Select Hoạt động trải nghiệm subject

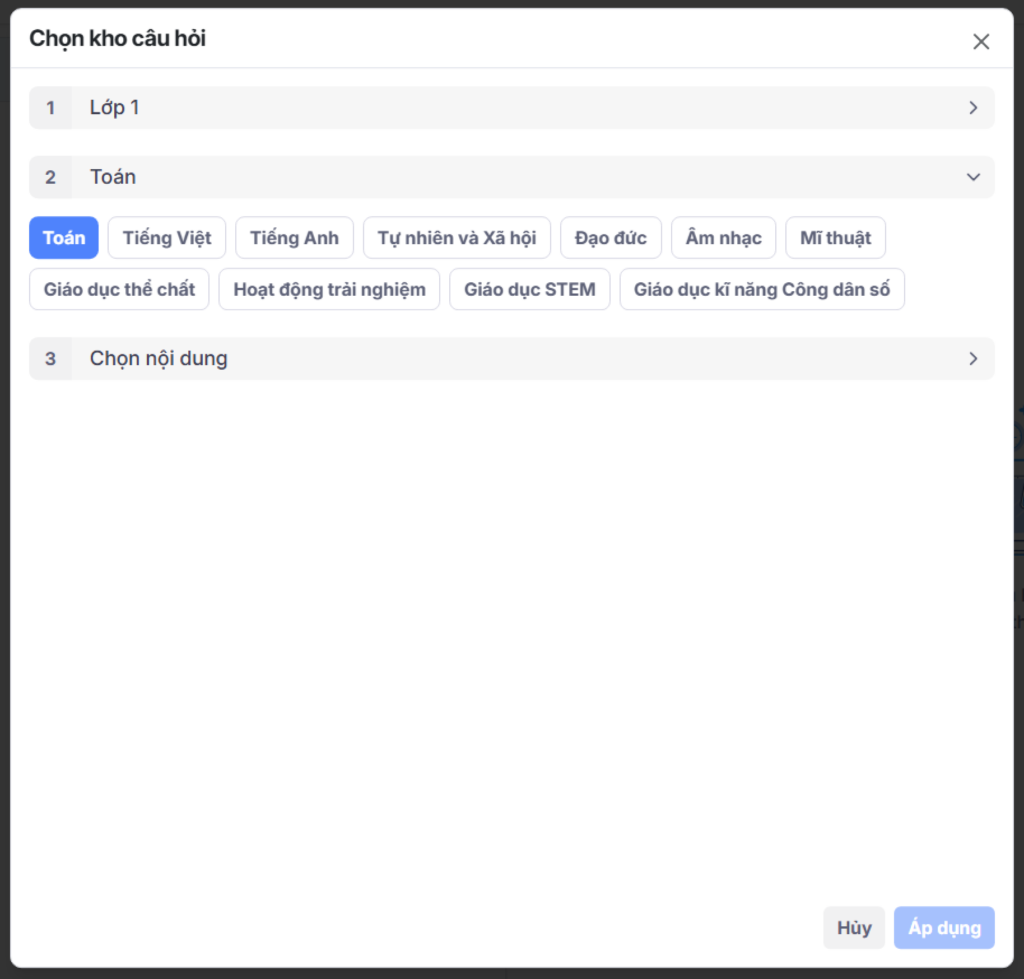coord(329,290)
